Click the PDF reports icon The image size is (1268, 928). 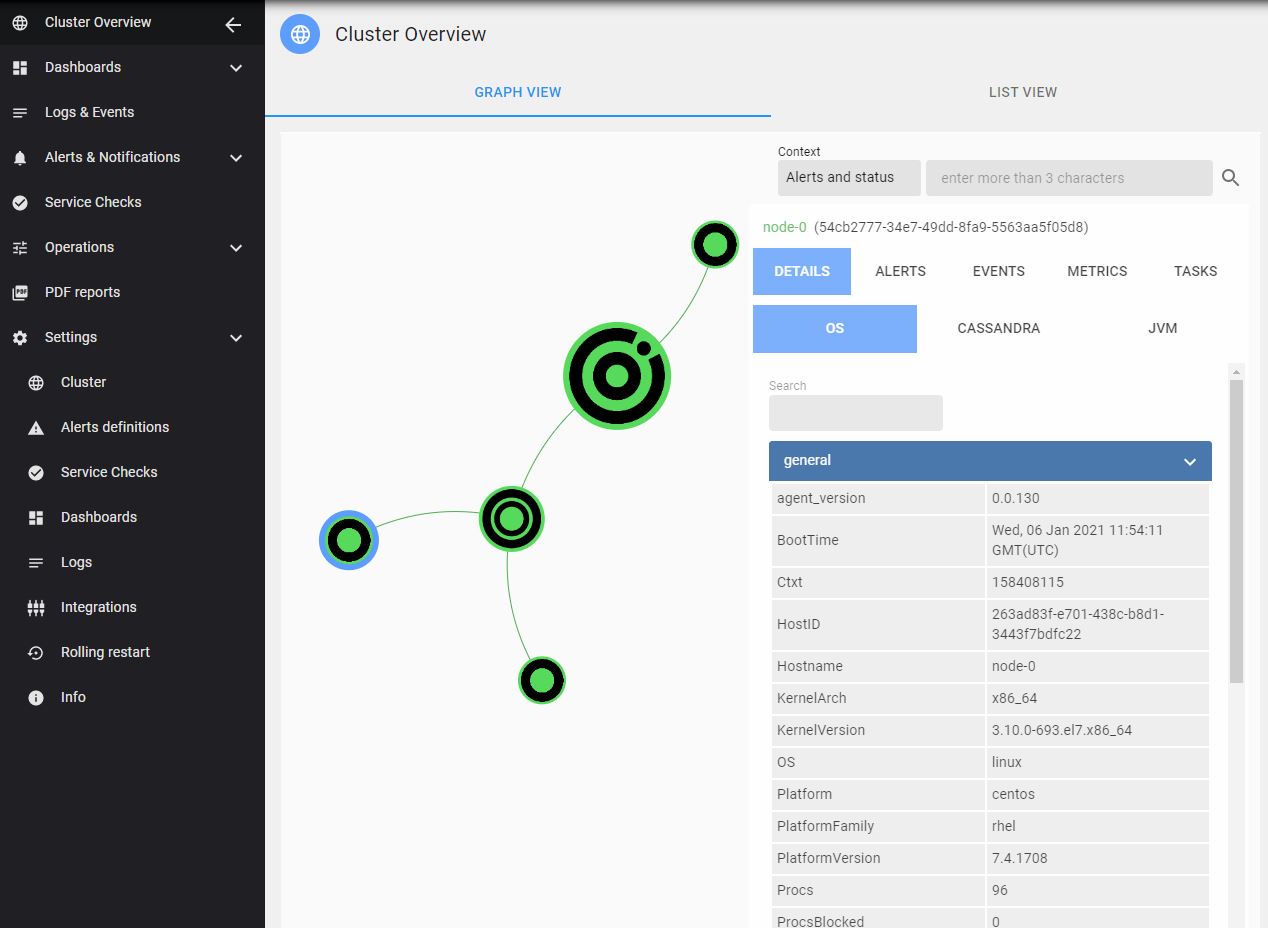pos(20,292)
